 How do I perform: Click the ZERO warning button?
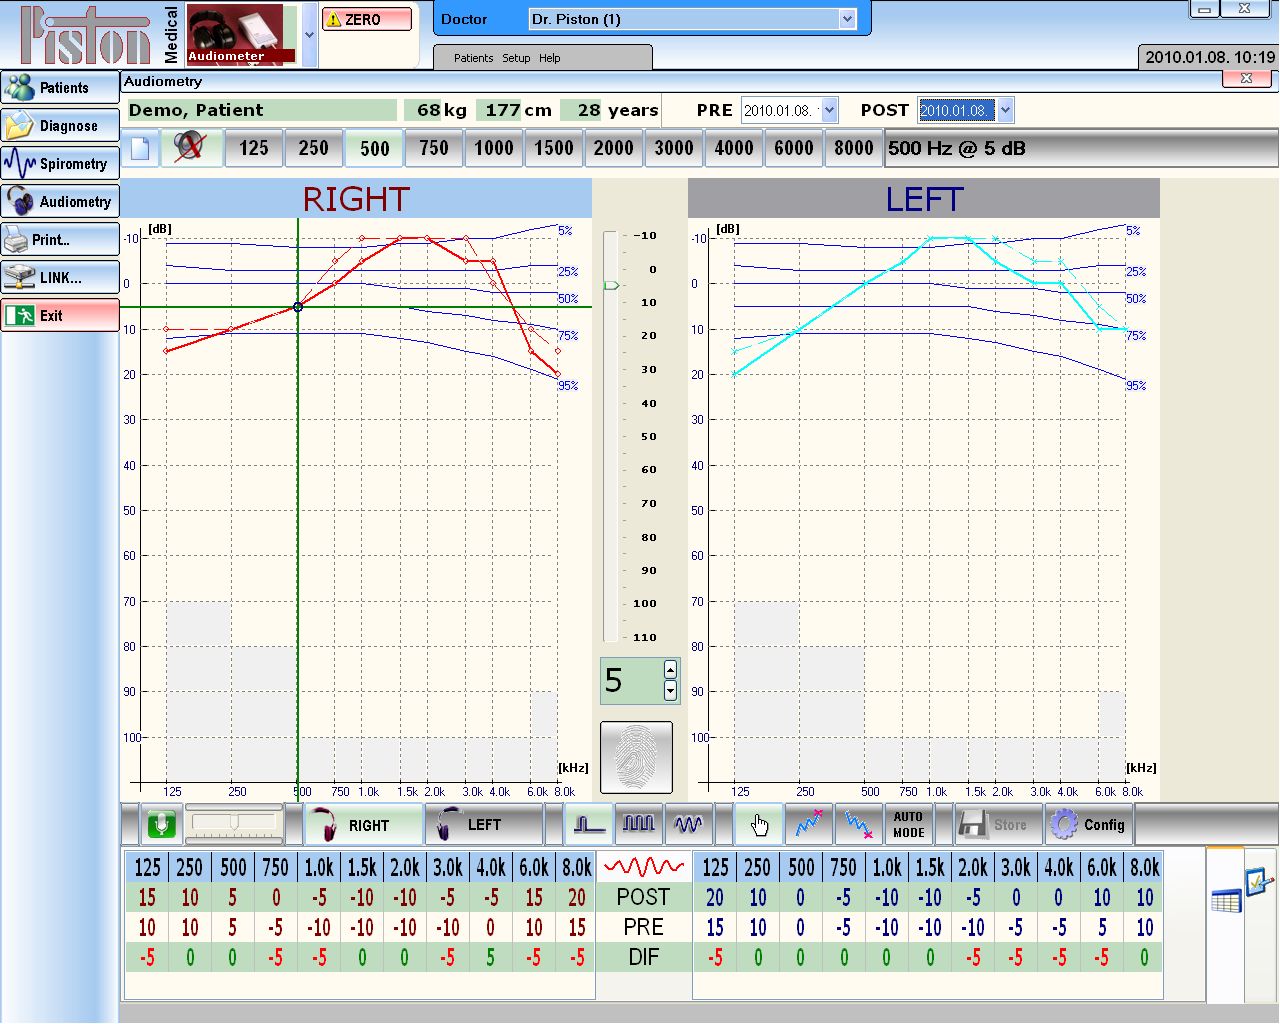pos(367,19)
